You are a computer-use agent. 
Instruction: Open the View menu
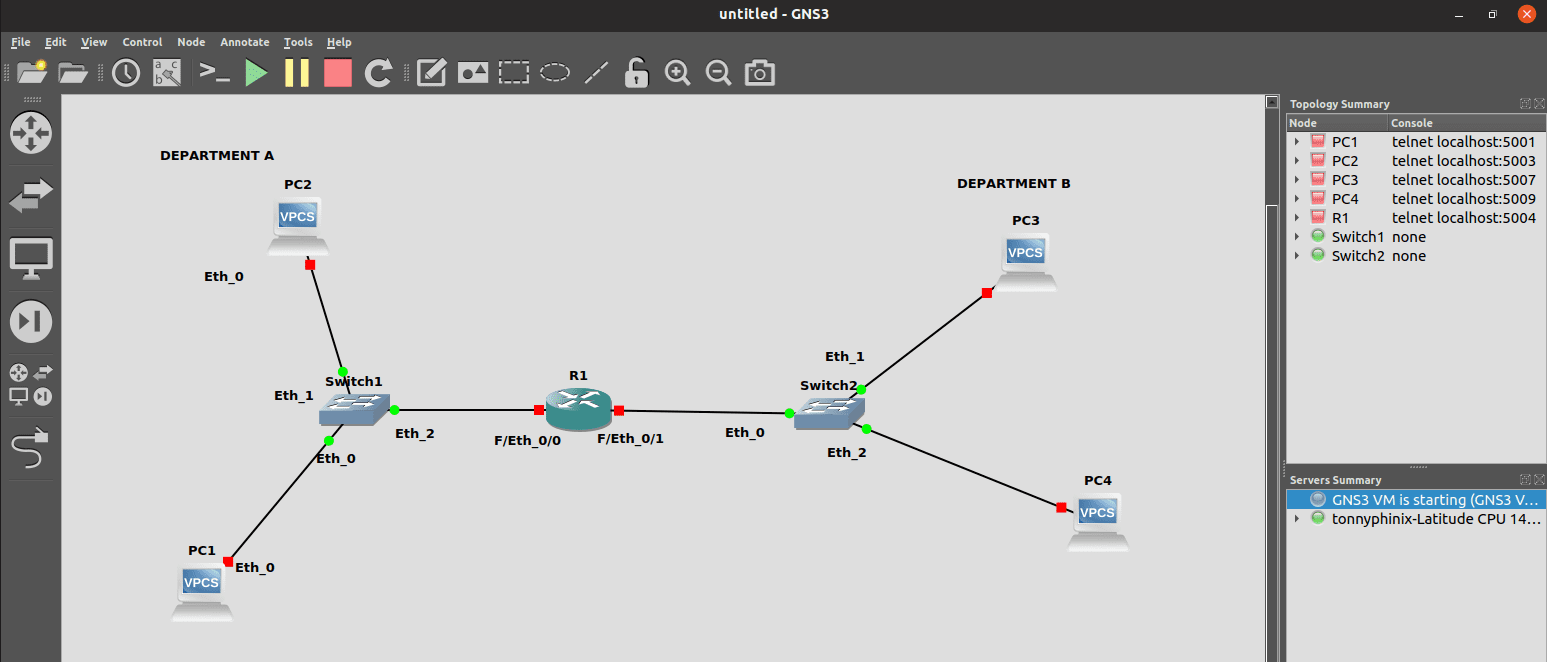click(x=94, y=42)
